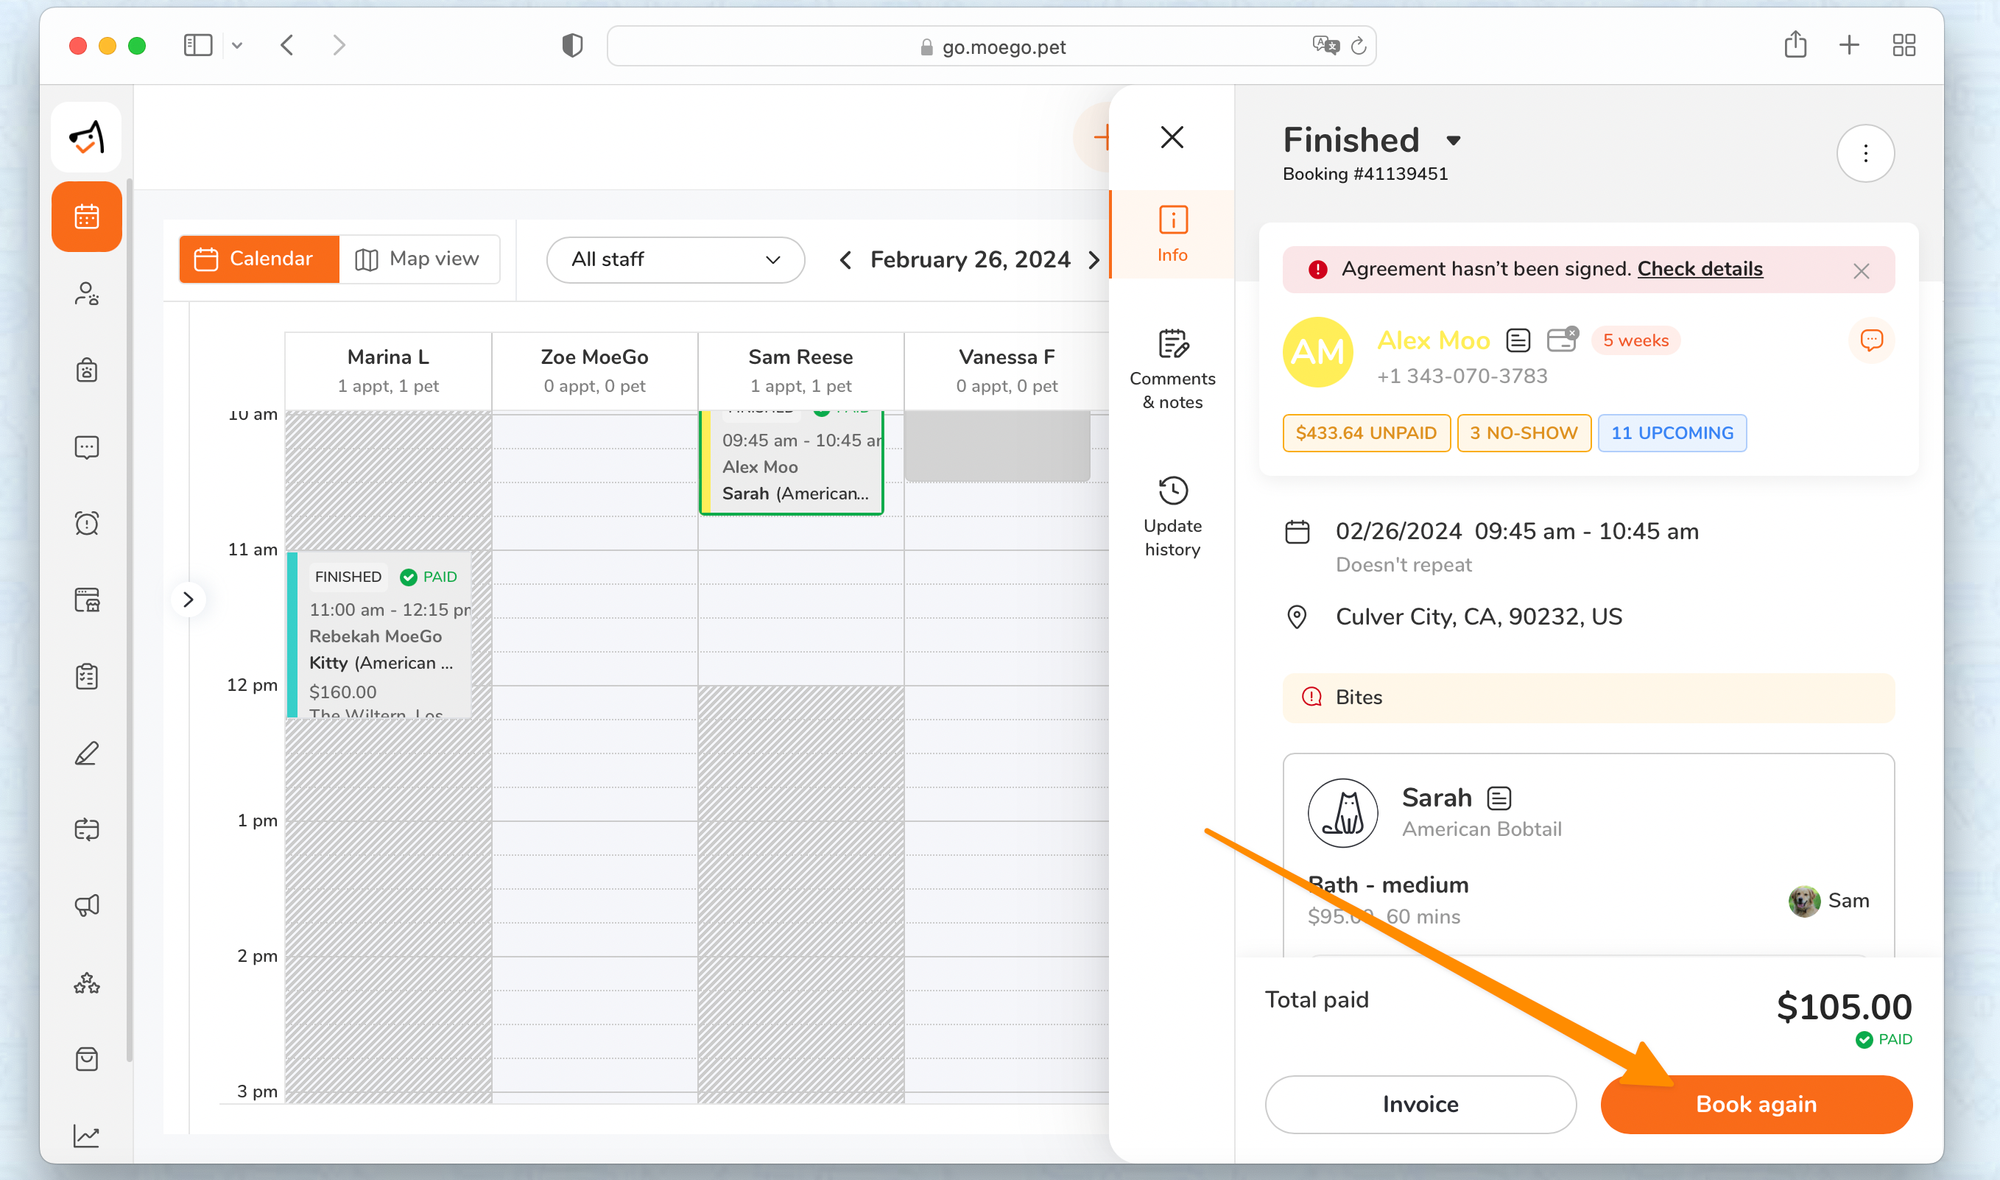Open the Update history tab
Screen dimensions: 2000x1180
(x=1172, y=516)
